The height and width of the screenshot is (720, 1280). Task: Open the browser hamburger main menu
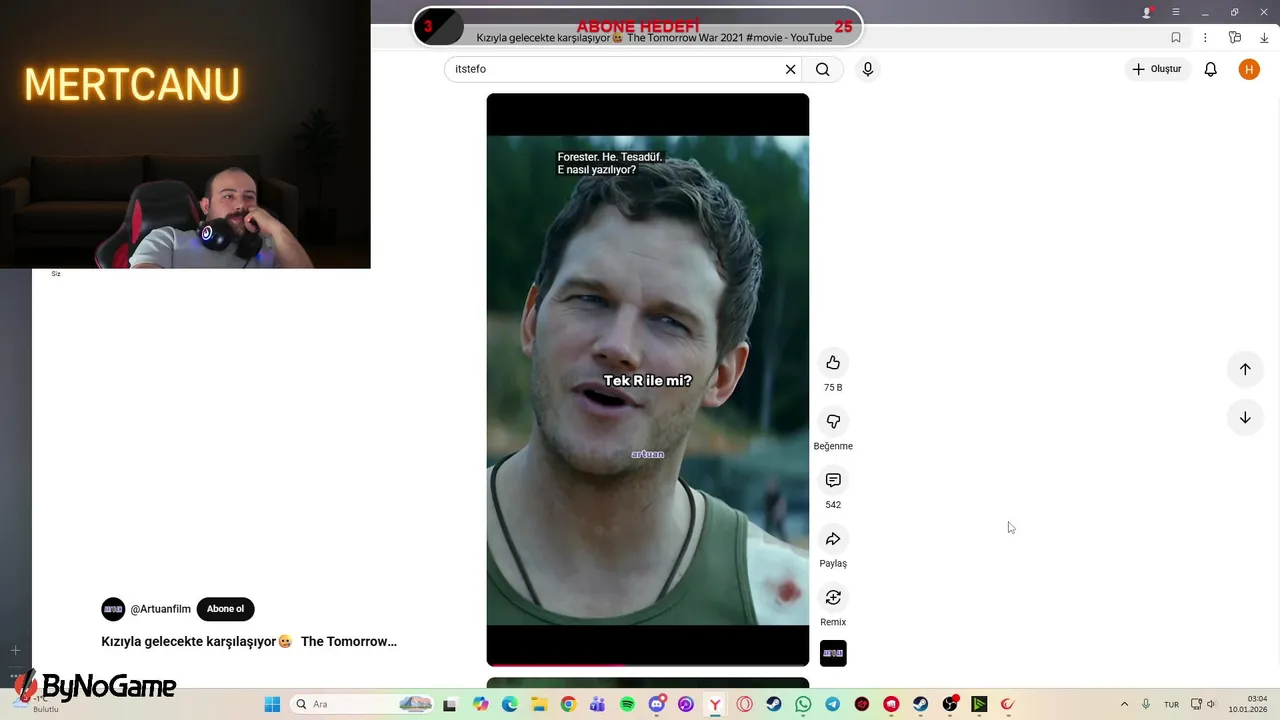[x=1176, y=12]
